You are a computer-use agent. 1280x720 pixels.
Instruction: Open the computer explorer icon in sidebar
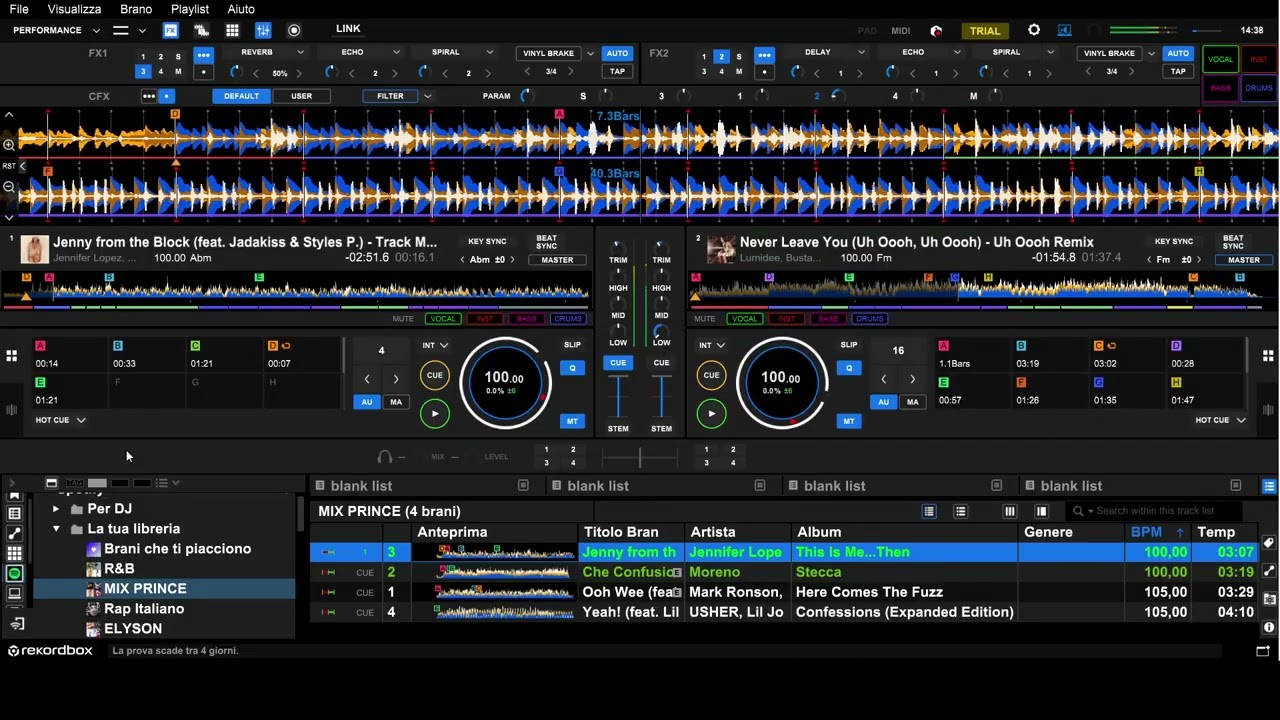pyautogui.click(x=14, y=594)
